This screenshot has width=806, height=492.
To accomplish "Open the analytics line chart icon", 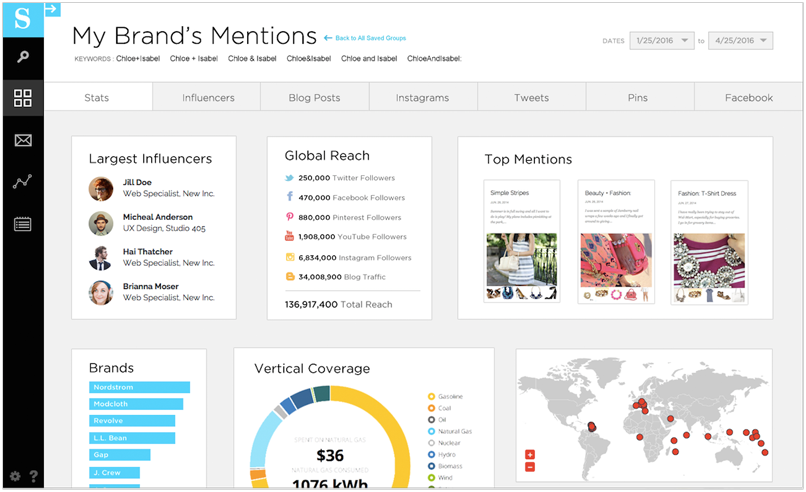I will (23, 181).
